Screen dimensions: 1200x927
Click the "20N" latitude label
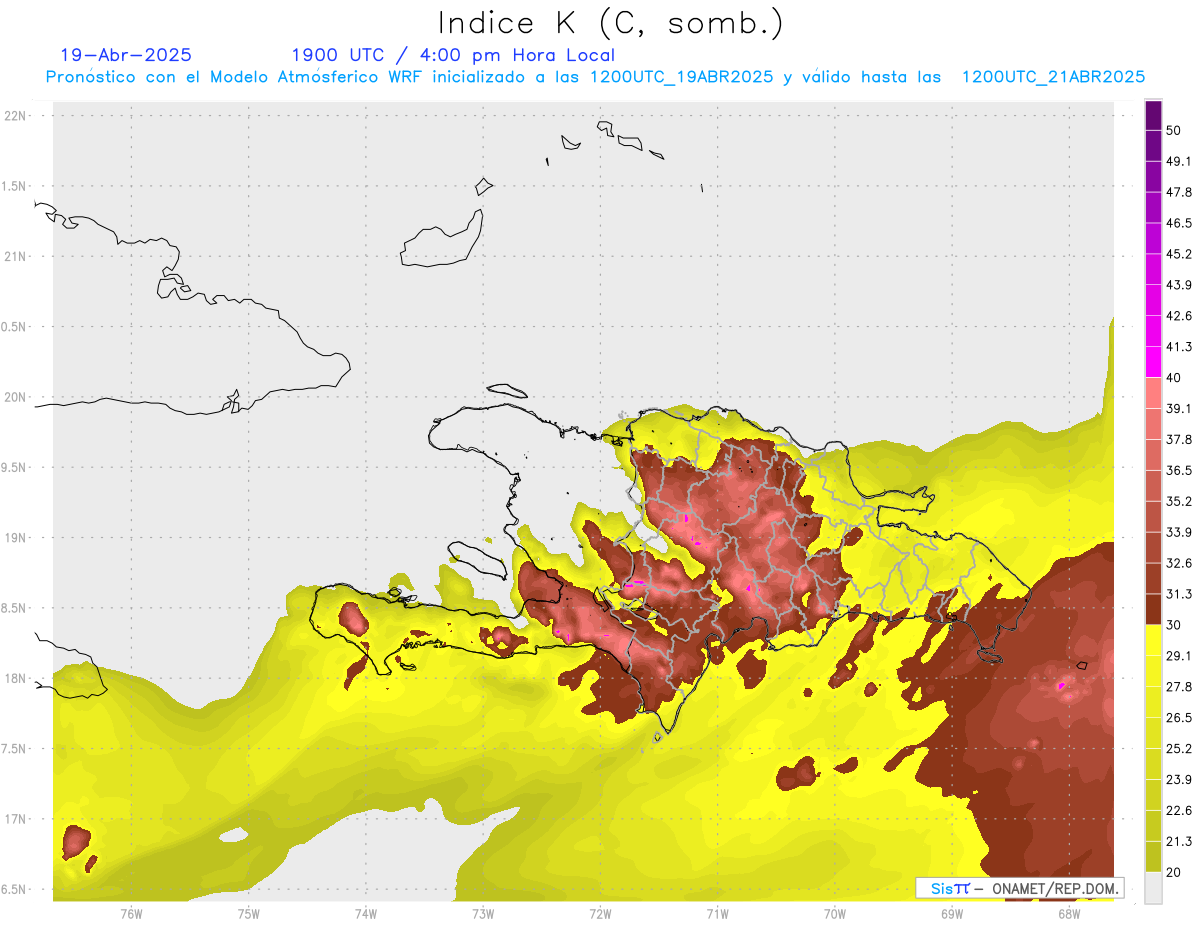point(15,397)
